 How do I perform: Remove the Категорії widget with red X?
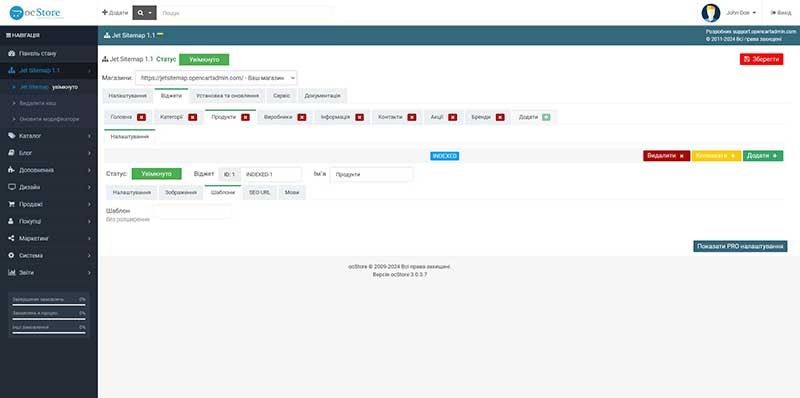pos(192,117)
